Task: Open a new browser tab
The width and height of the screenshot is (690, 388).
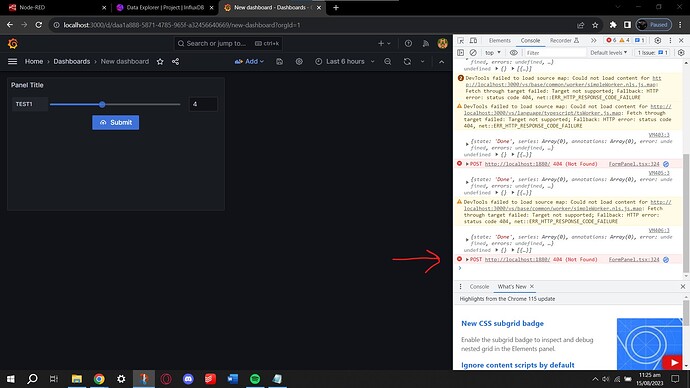Action: [x=336, y=7]
